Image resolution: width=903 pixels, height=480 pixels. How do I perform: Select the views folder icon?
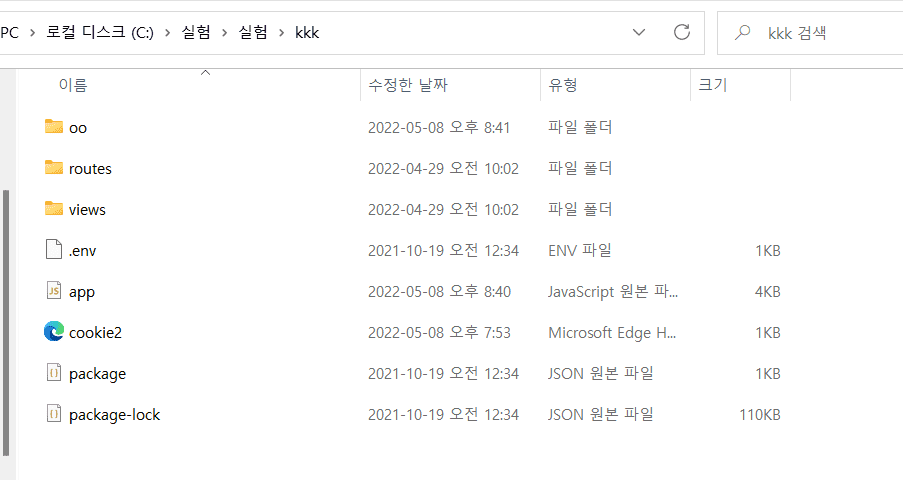54,208
